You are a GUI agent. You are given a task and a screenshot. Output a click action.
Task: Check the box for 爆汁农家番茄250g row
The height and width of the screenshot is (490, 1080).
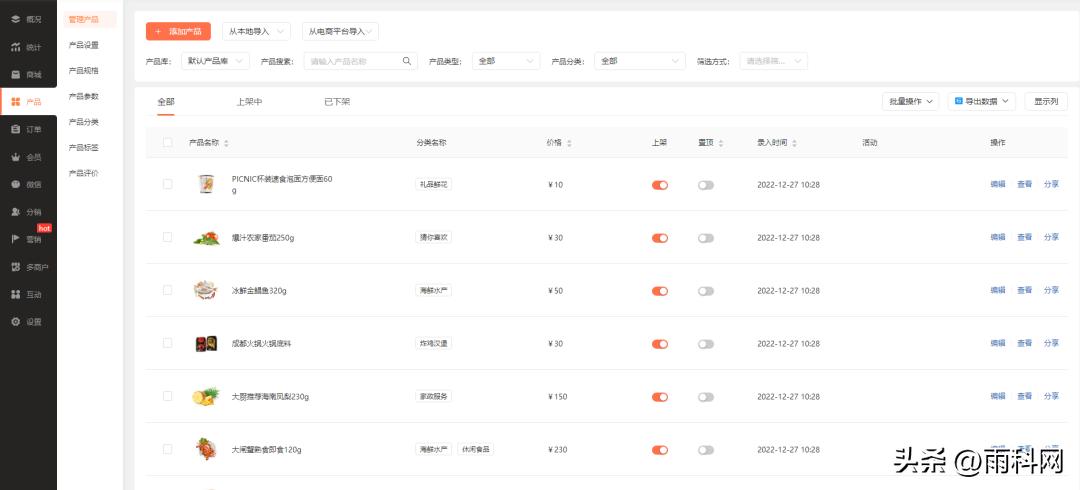coord(167,237)
